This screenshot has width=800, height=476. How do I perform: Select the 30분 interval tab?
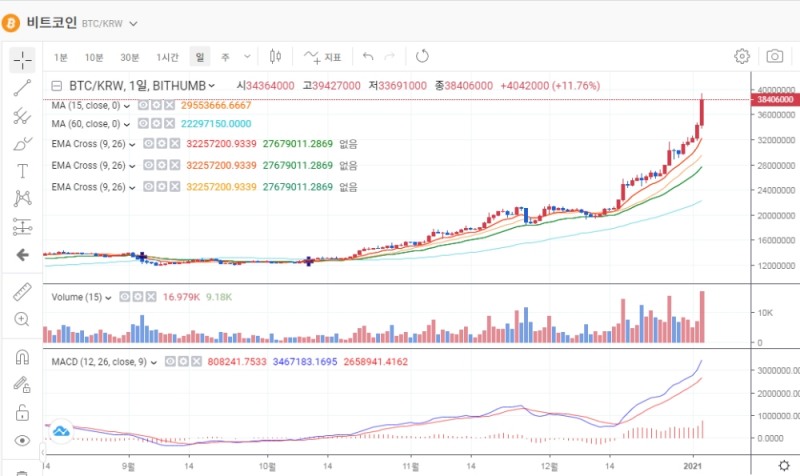(x=130, y=57)
